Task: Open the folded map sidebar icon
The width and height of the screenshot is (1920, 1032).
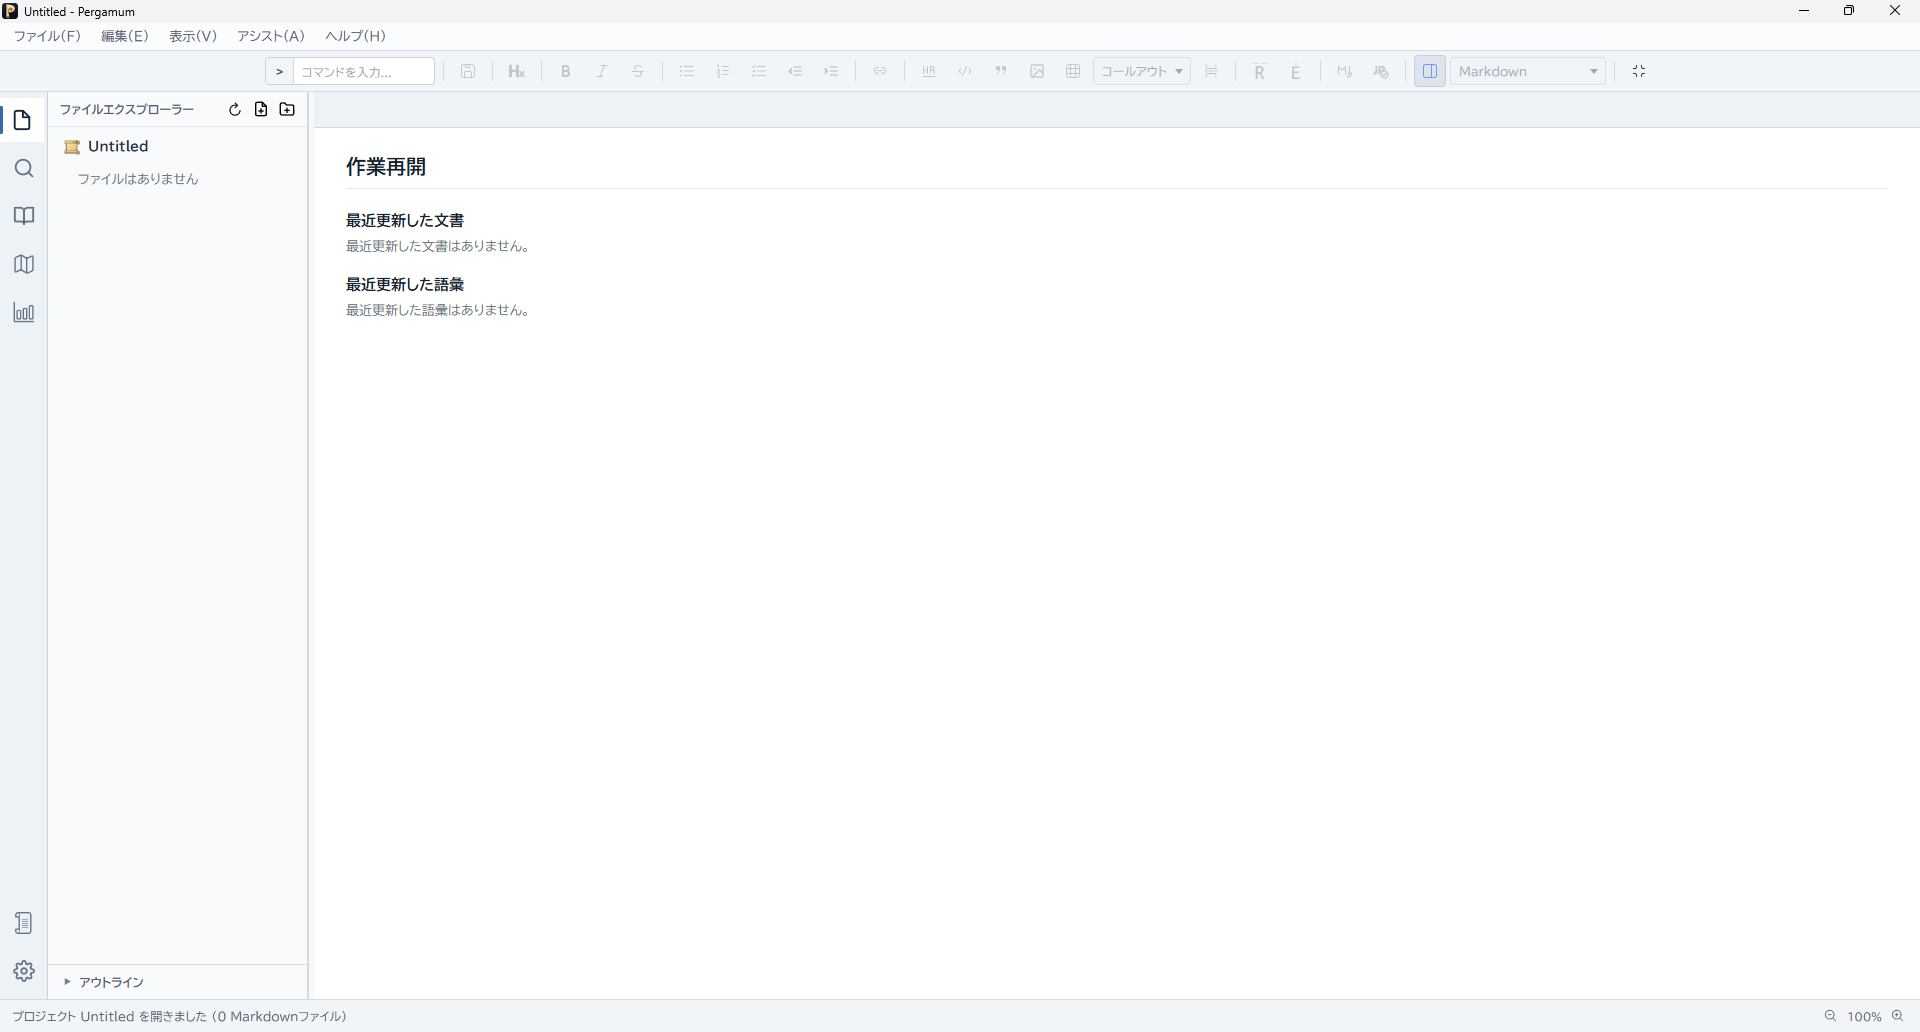Action: (x=24, y=264)
